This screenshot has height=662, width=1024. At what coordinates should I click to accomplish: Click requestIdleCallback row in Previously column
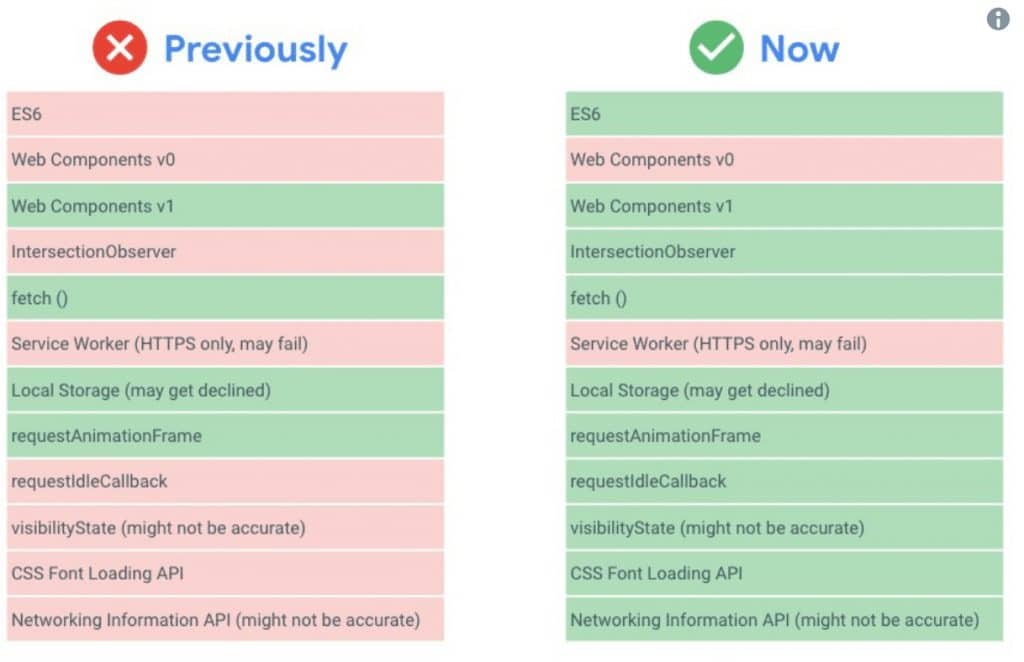pyautogui.click(x=225, y=481)
